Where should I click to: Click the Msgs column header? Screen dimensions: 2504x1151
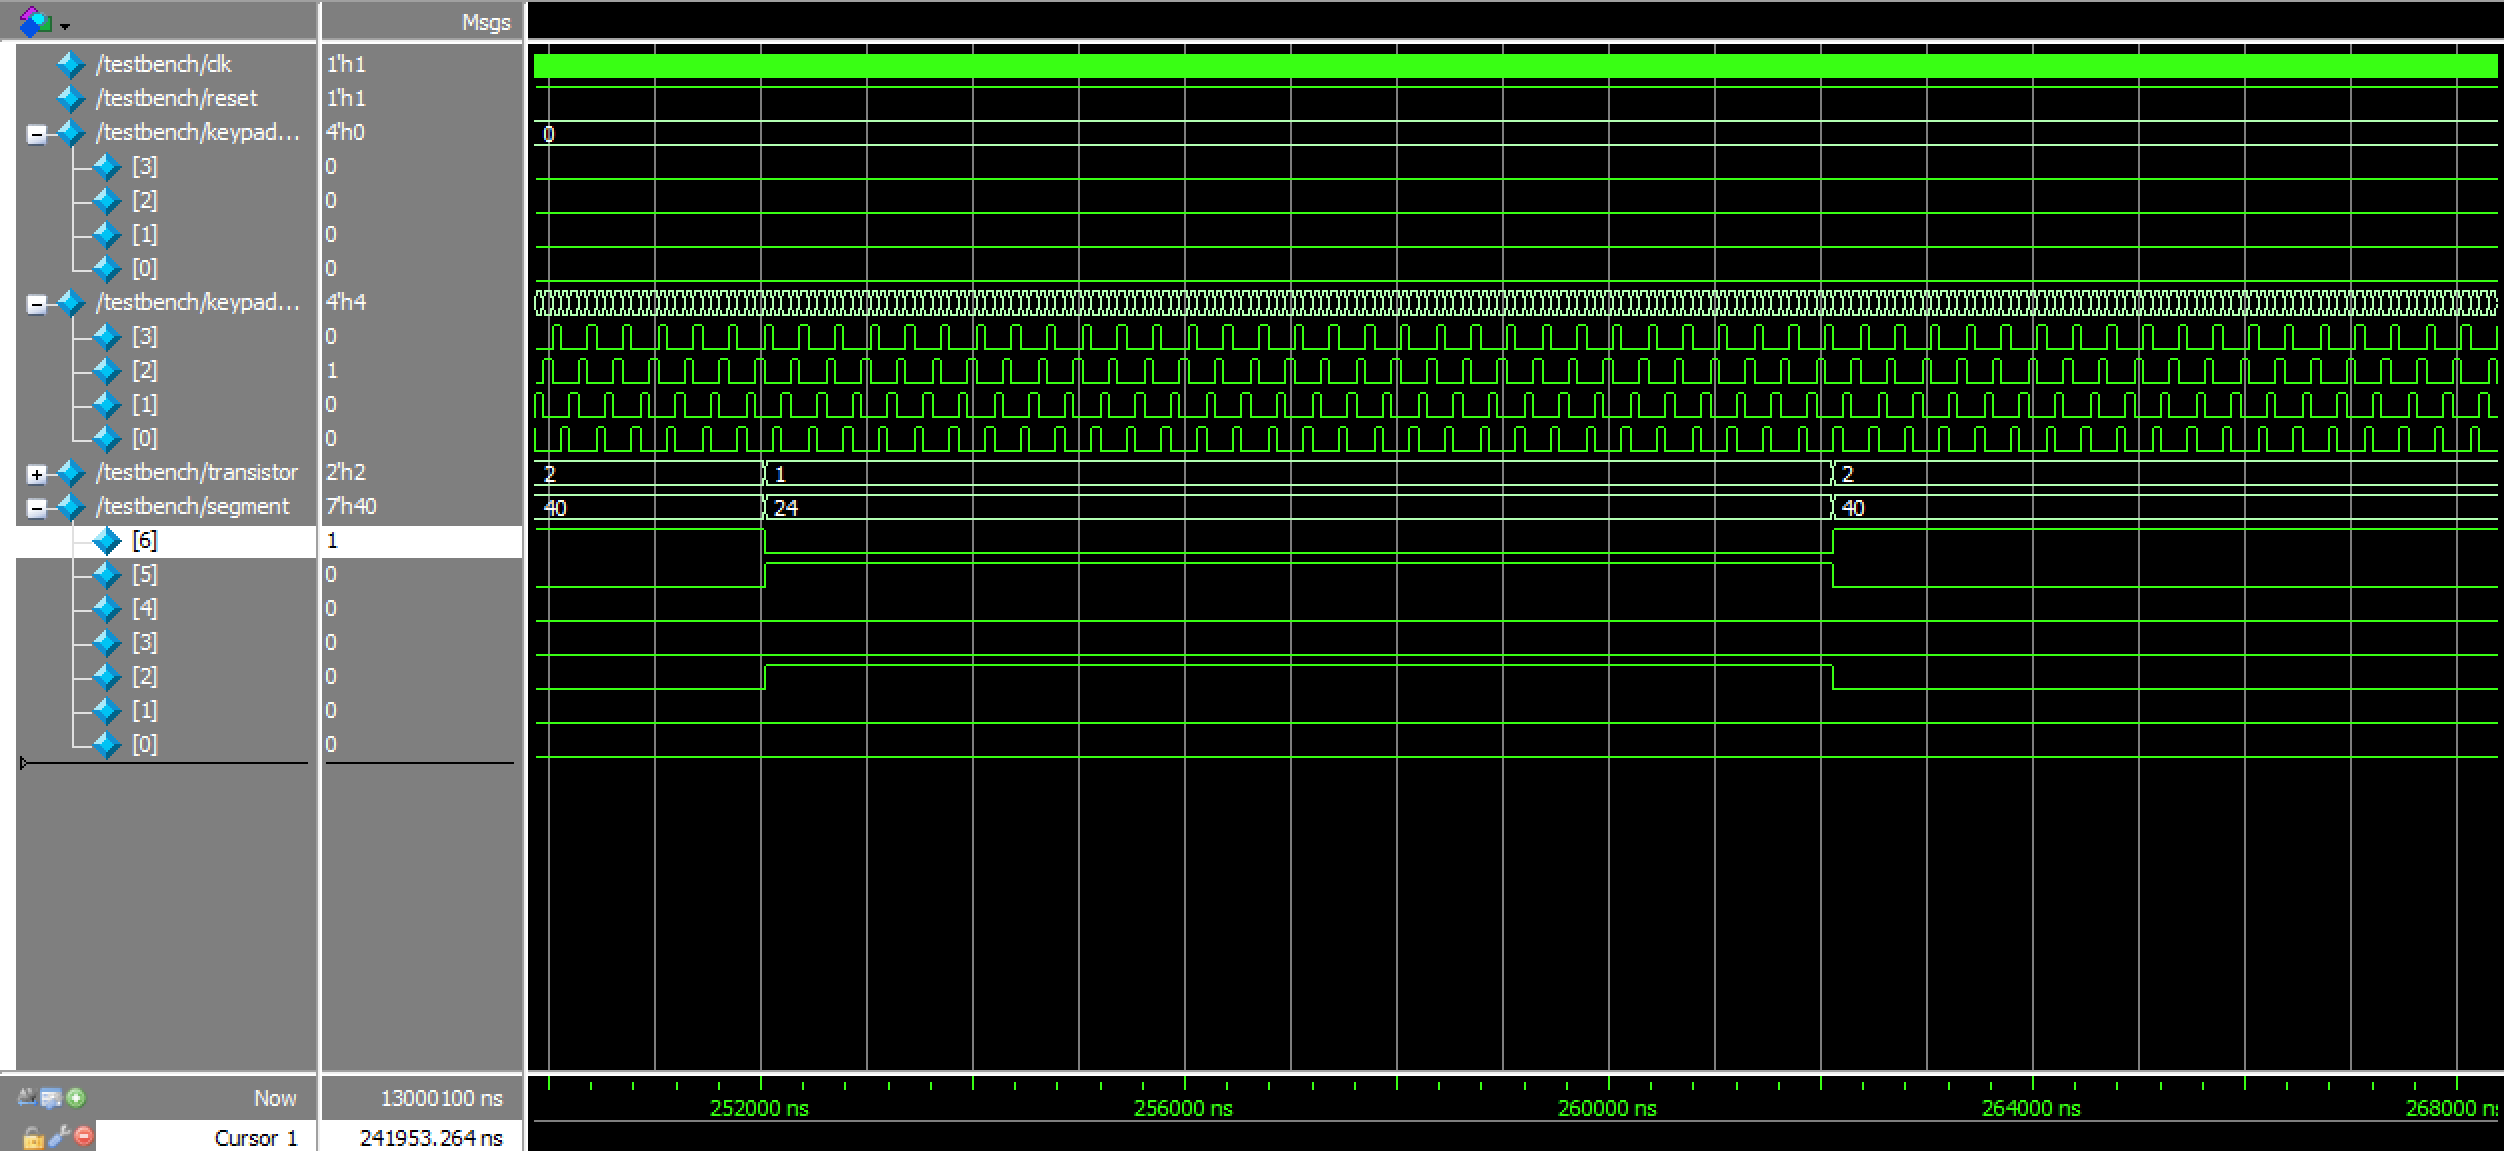click(486, 22)
